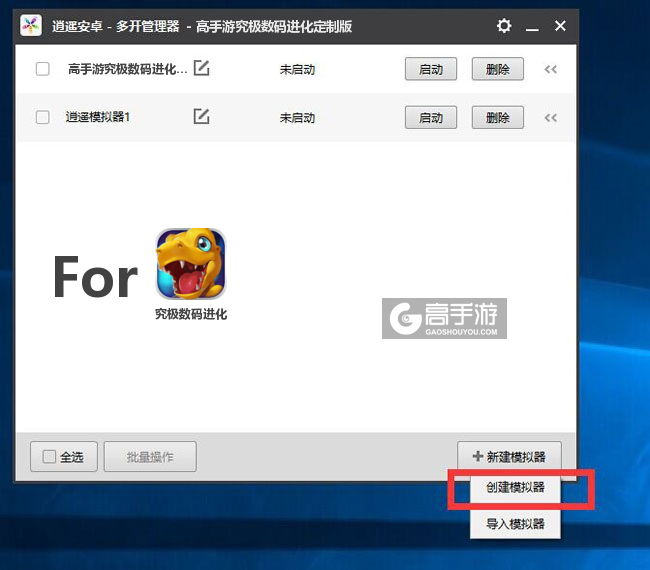650x570 pixels.
Task: Click 未启动 status of 高手游究极数码进化 row
Action: click(297, 69)
